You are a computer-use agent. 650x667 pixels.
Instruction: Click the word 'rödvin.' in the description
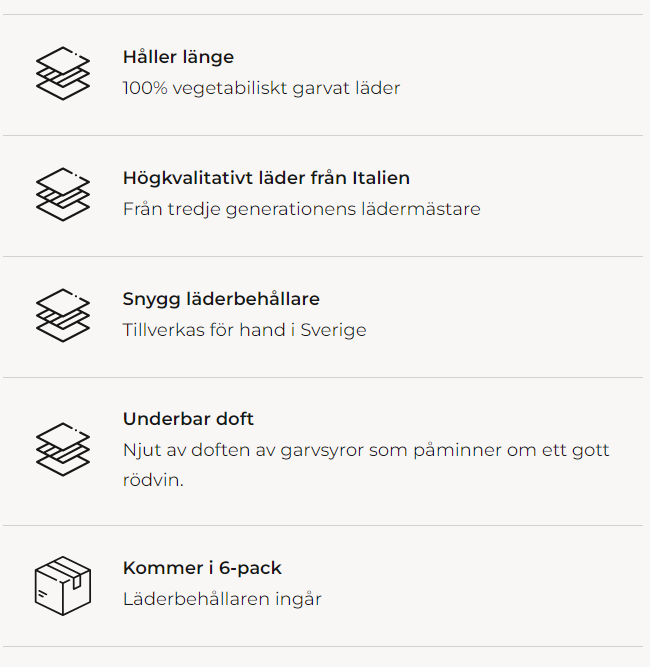[153, 480]
